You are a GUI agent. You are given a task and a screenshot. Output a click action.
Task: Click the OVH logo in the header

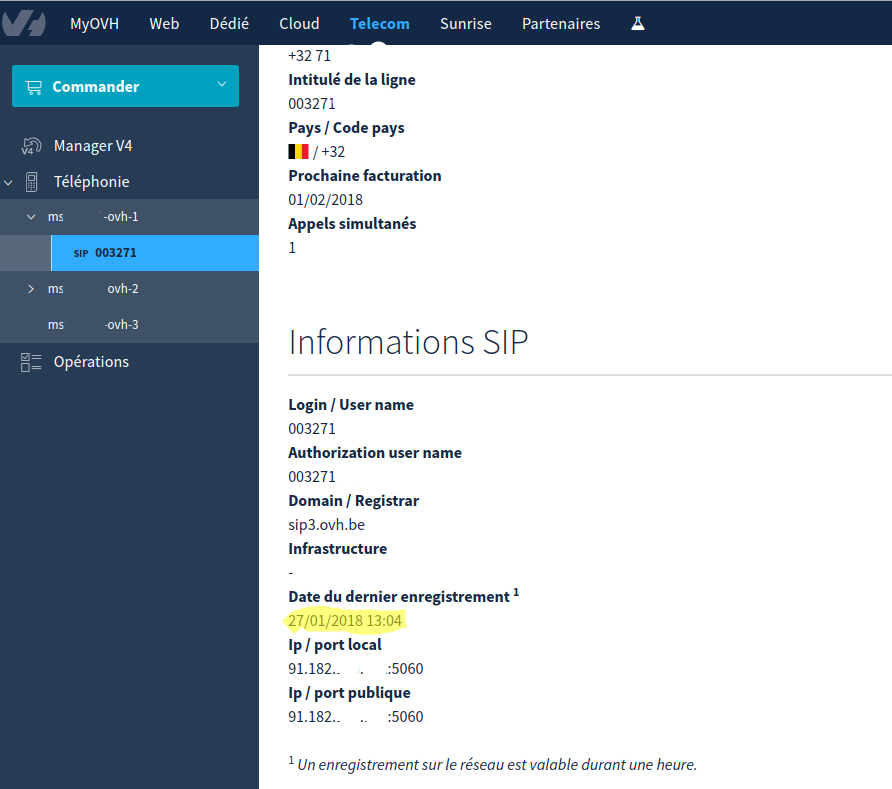point(24,23)
